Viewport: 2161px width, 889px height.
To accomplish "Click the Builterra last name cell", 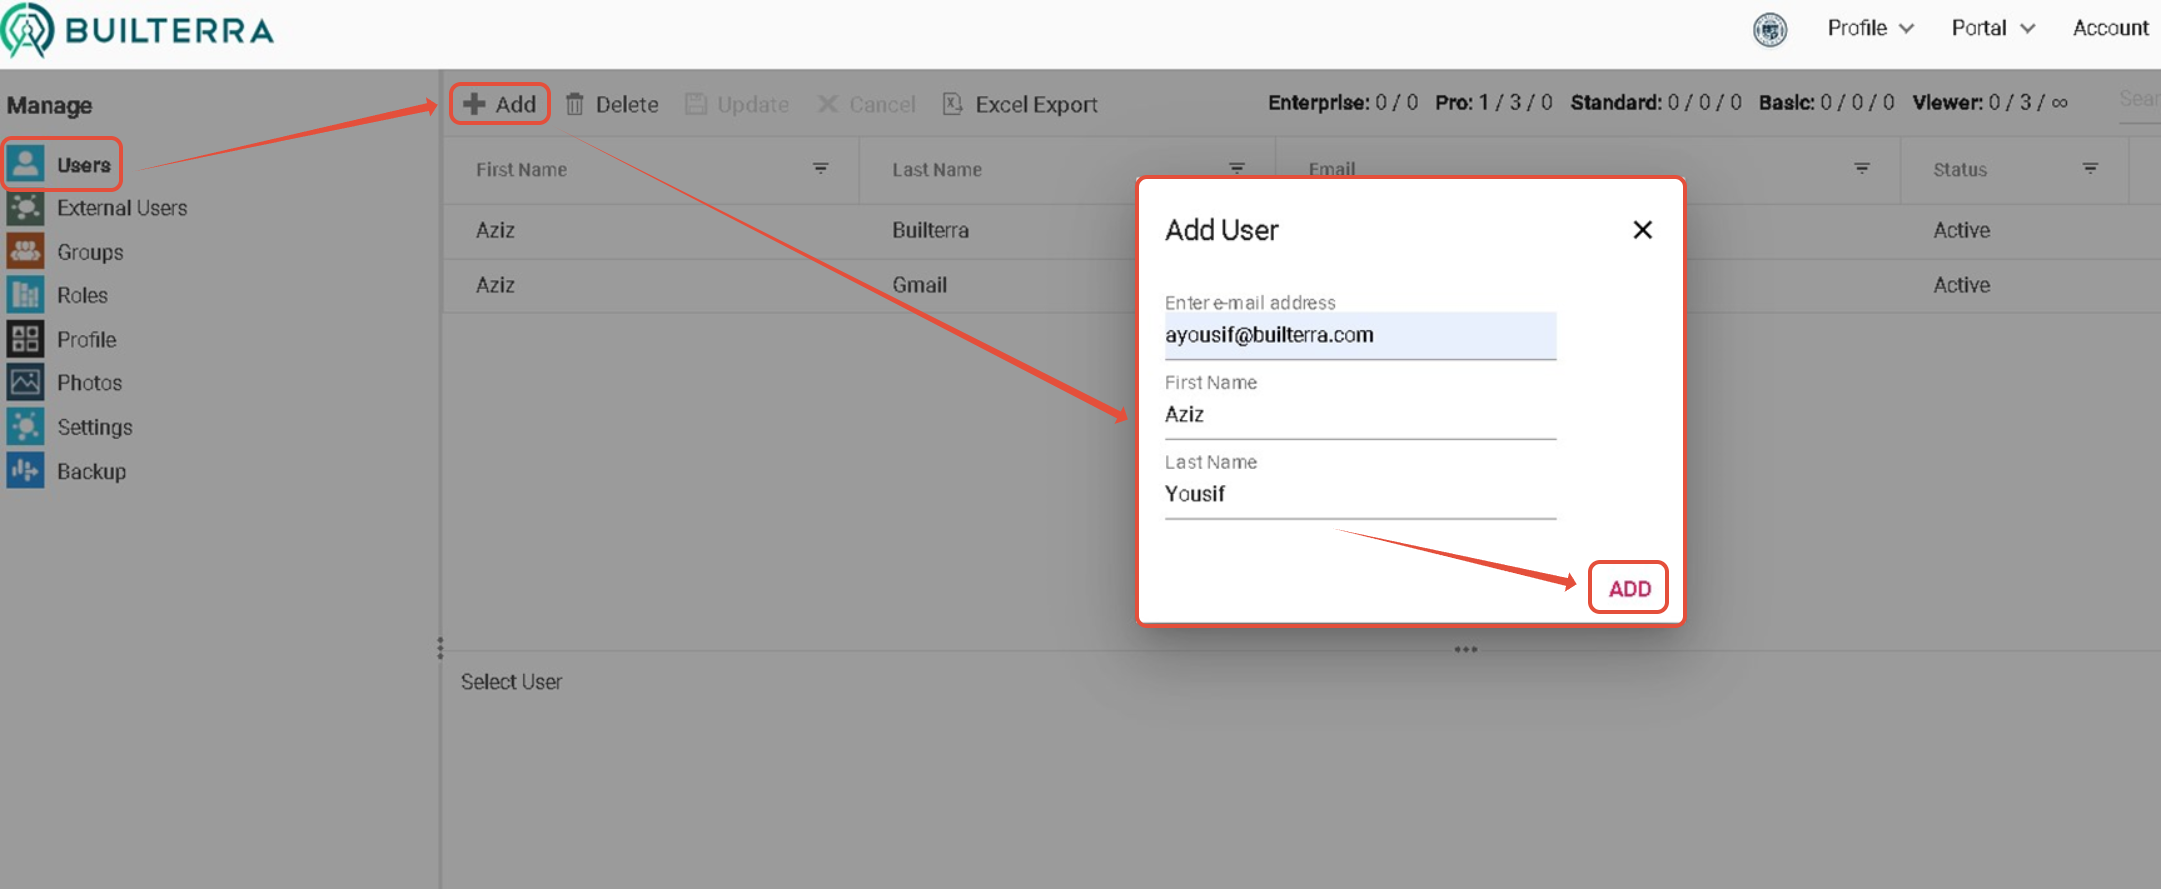I will pos(930,230).
